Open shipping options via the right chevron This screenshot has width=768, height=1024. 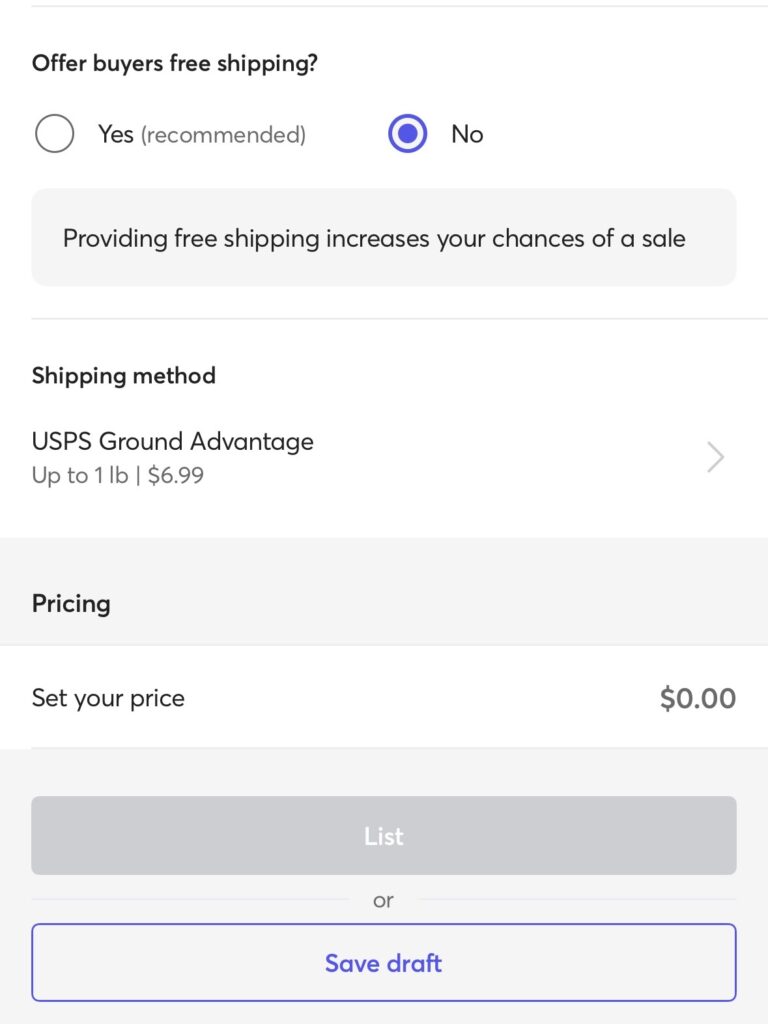(715, 458)
